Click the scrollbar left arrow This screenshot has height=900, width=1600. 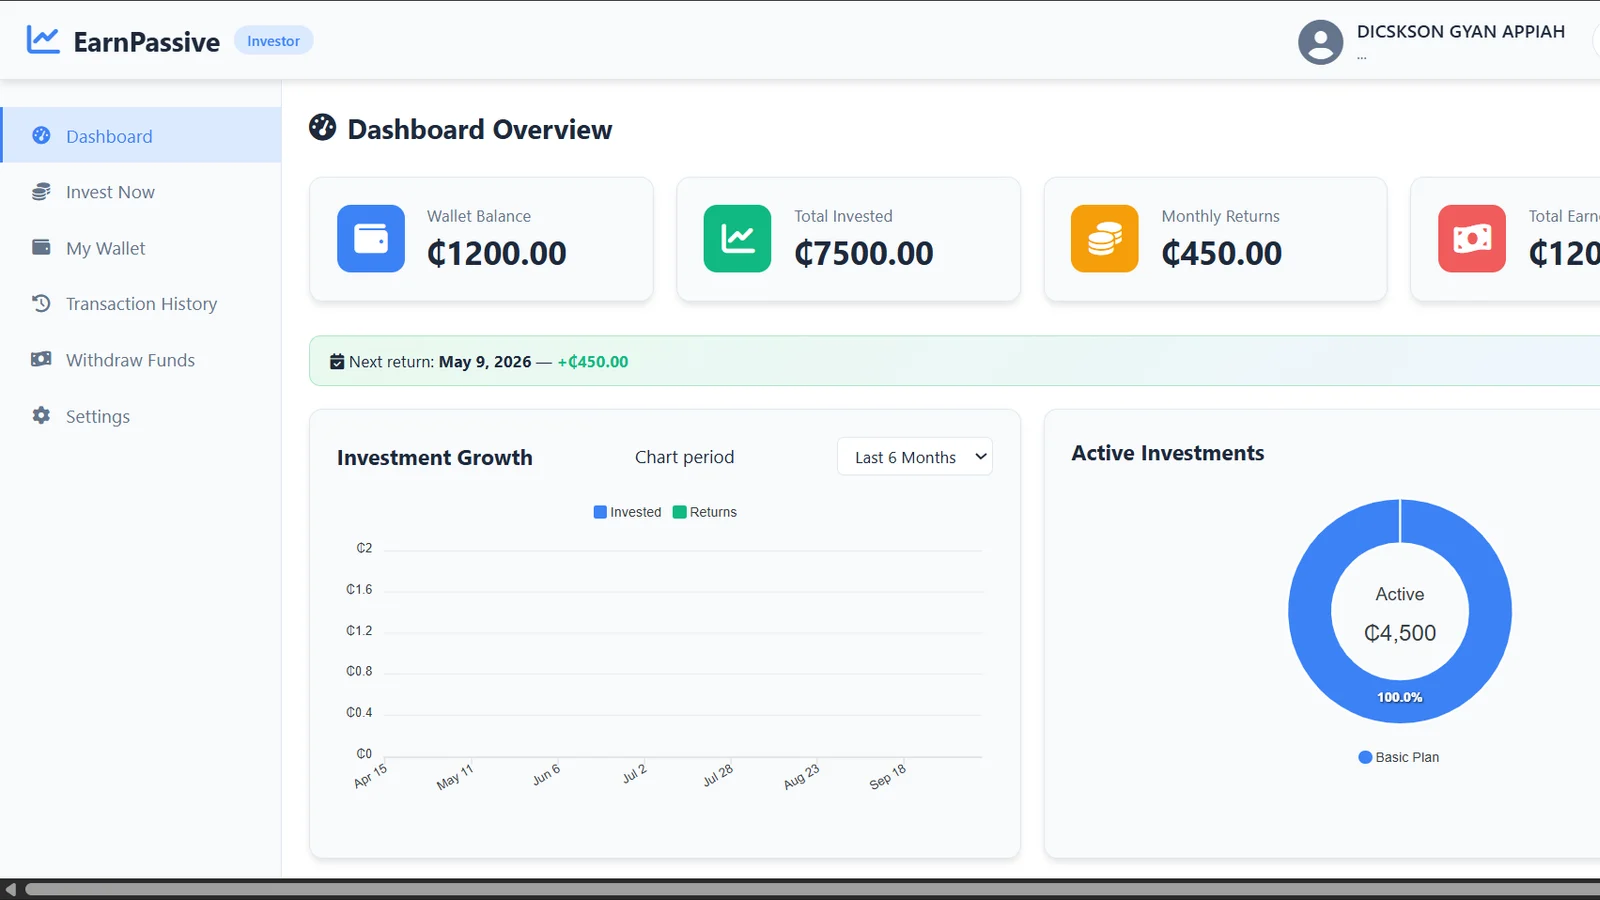[x=10, y=889]
